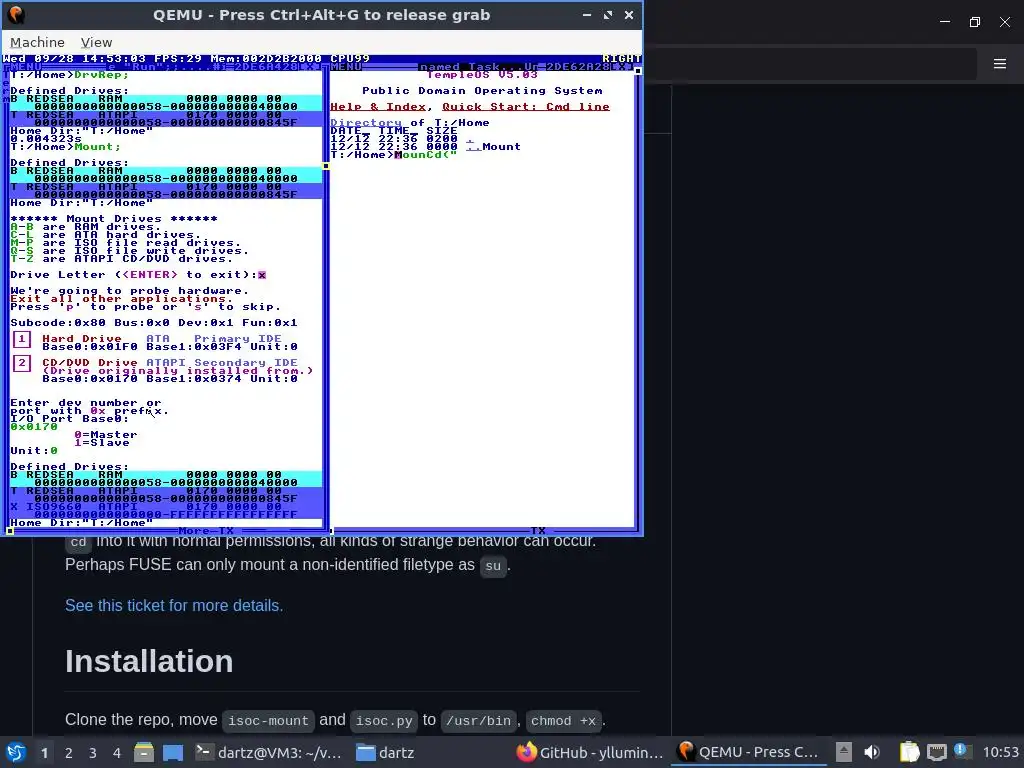This screenshot has width=1024, height=768.
Task: Click the green Mount; command
Action: (x=97, y=146)
